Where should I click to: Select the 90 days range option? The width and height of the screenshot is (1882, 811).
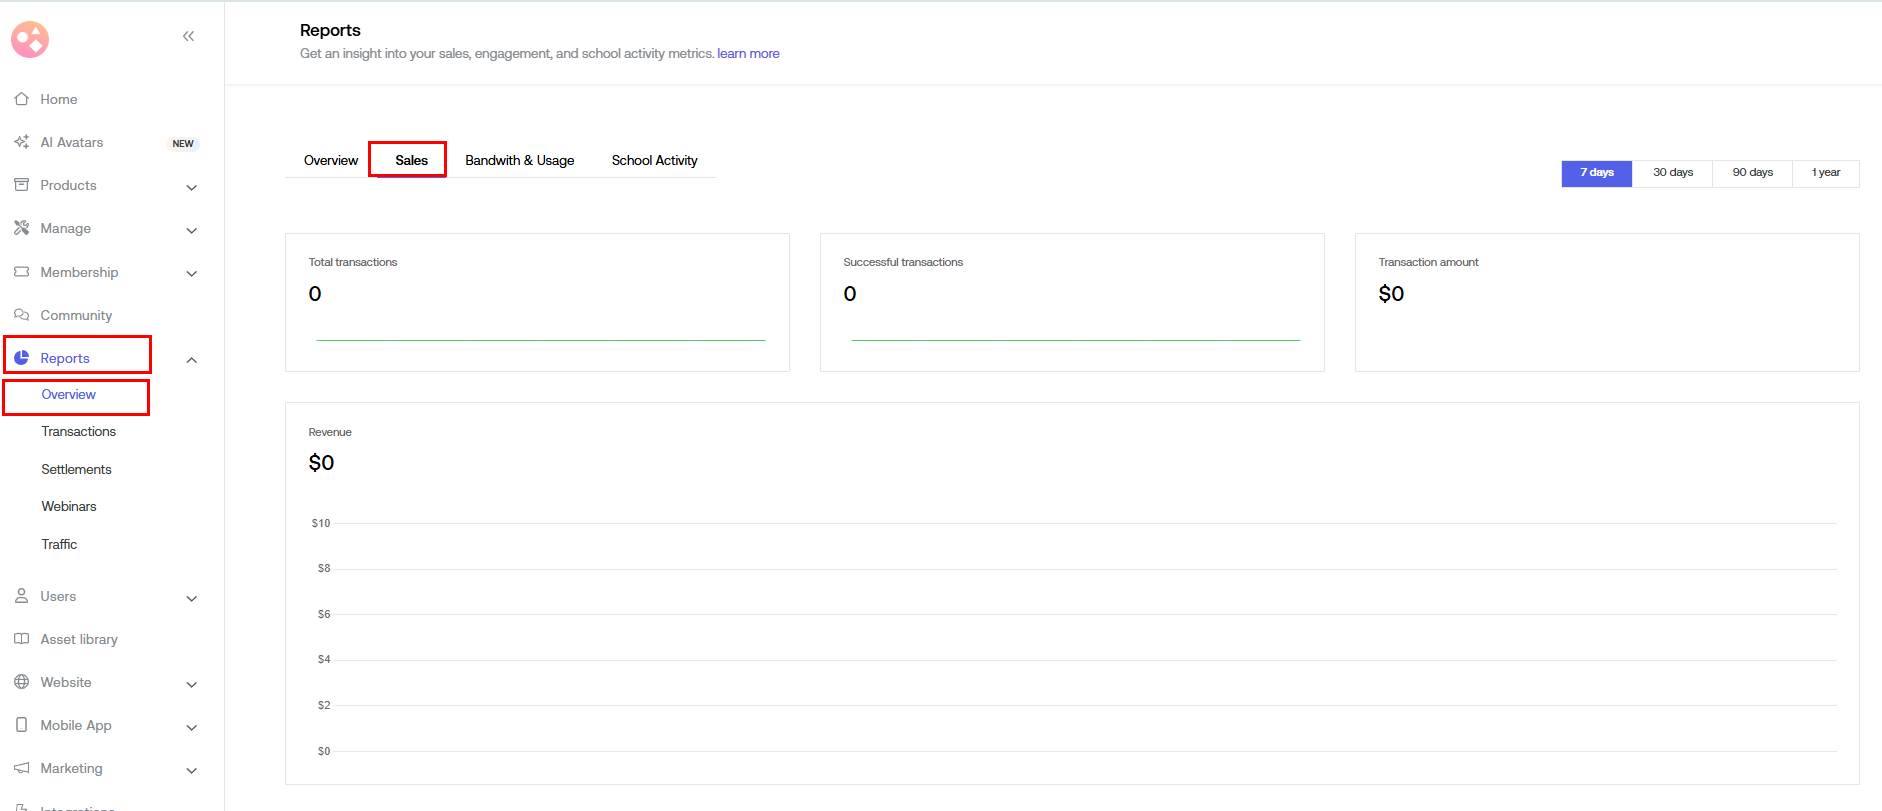(x=1752, y=173)
